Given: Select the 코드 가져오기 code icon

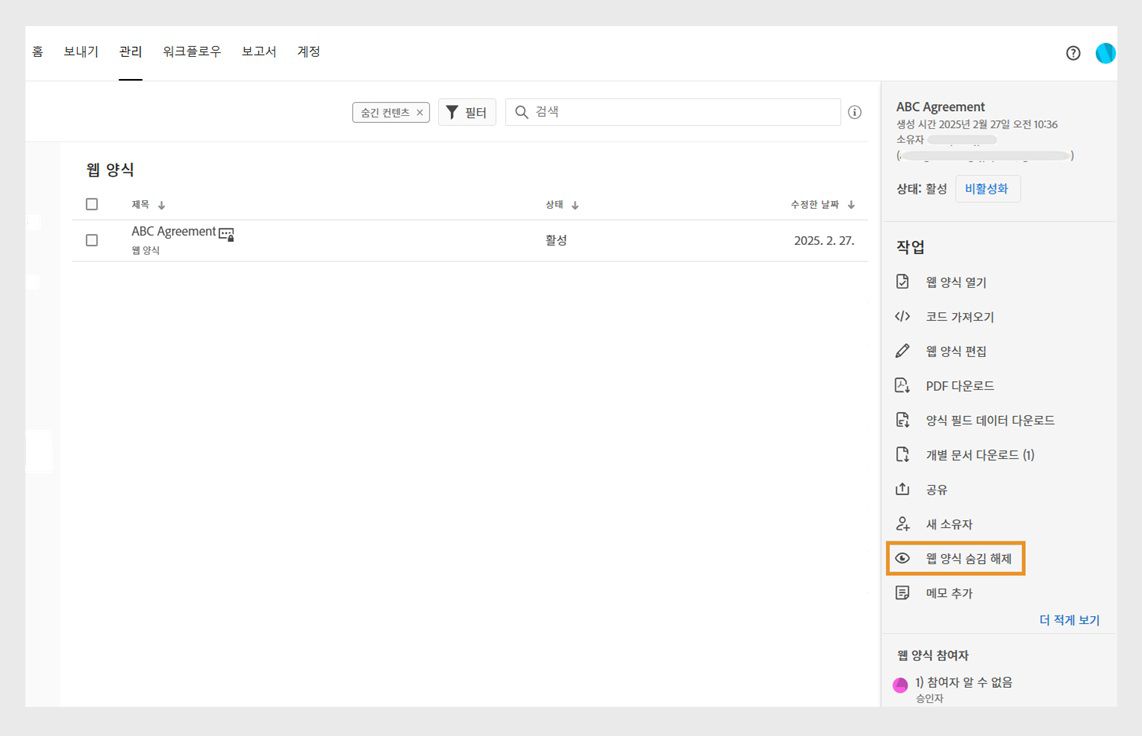Looking at the screenshot, I should (x=903, y=316).
